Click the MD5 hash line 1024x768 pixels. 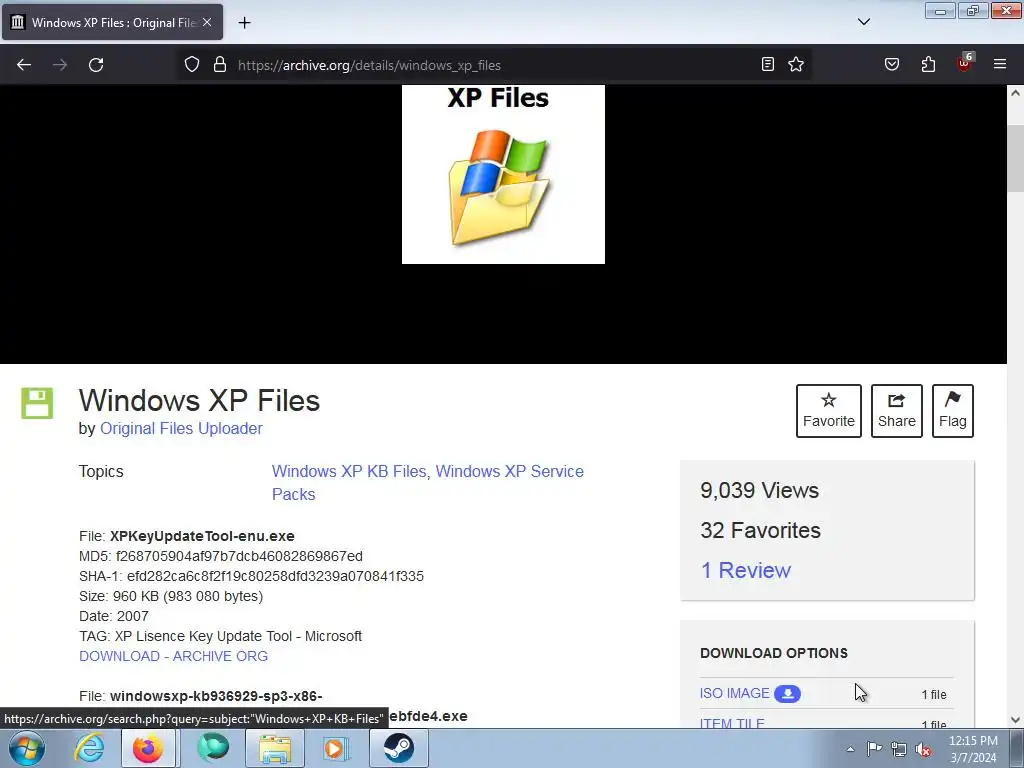click(x=221, y=556)
